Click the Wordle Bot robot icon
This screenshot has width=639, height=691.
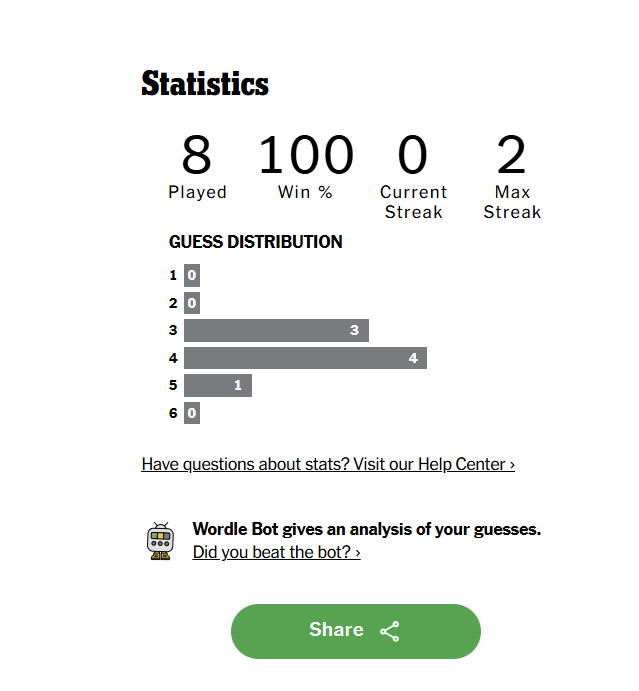coord(160,541)
